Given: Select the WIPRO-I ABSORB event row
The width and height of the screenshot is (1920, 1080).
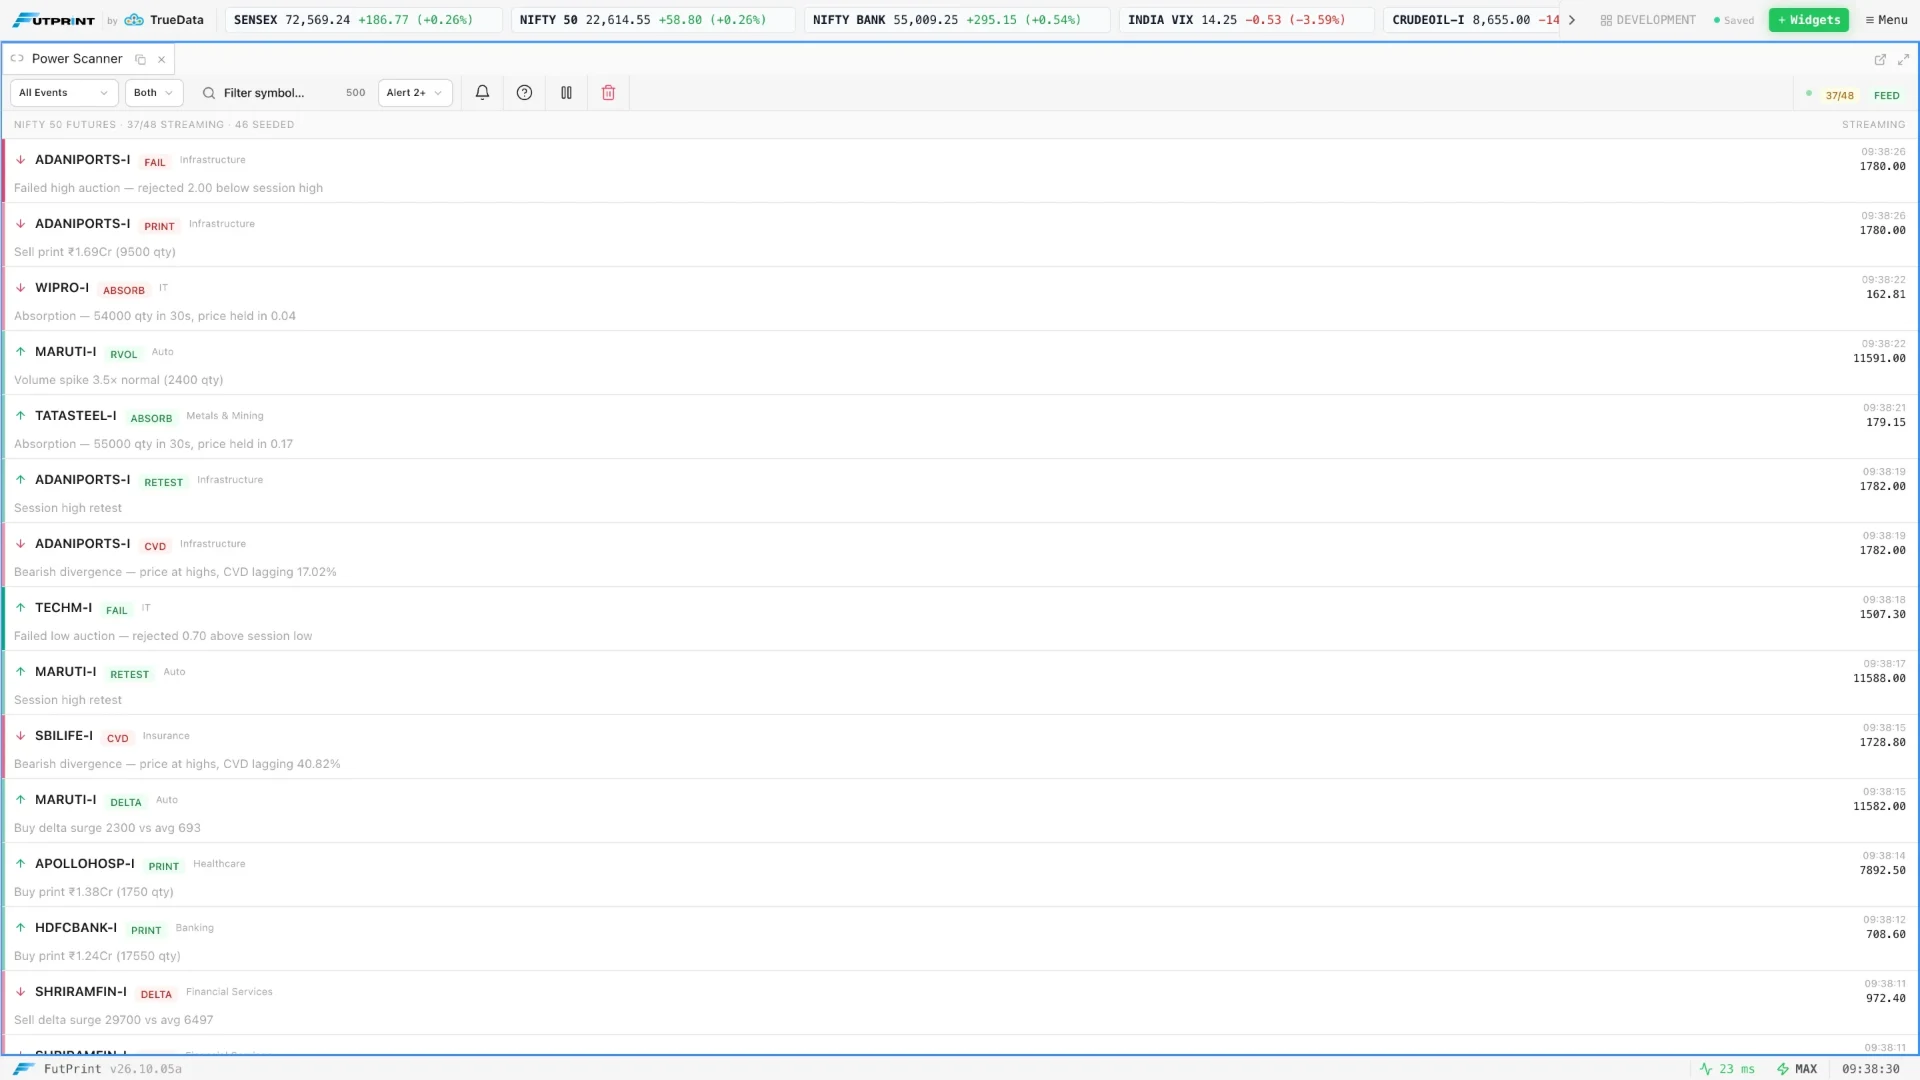Looking at the screenshot, I should [960, 299].
